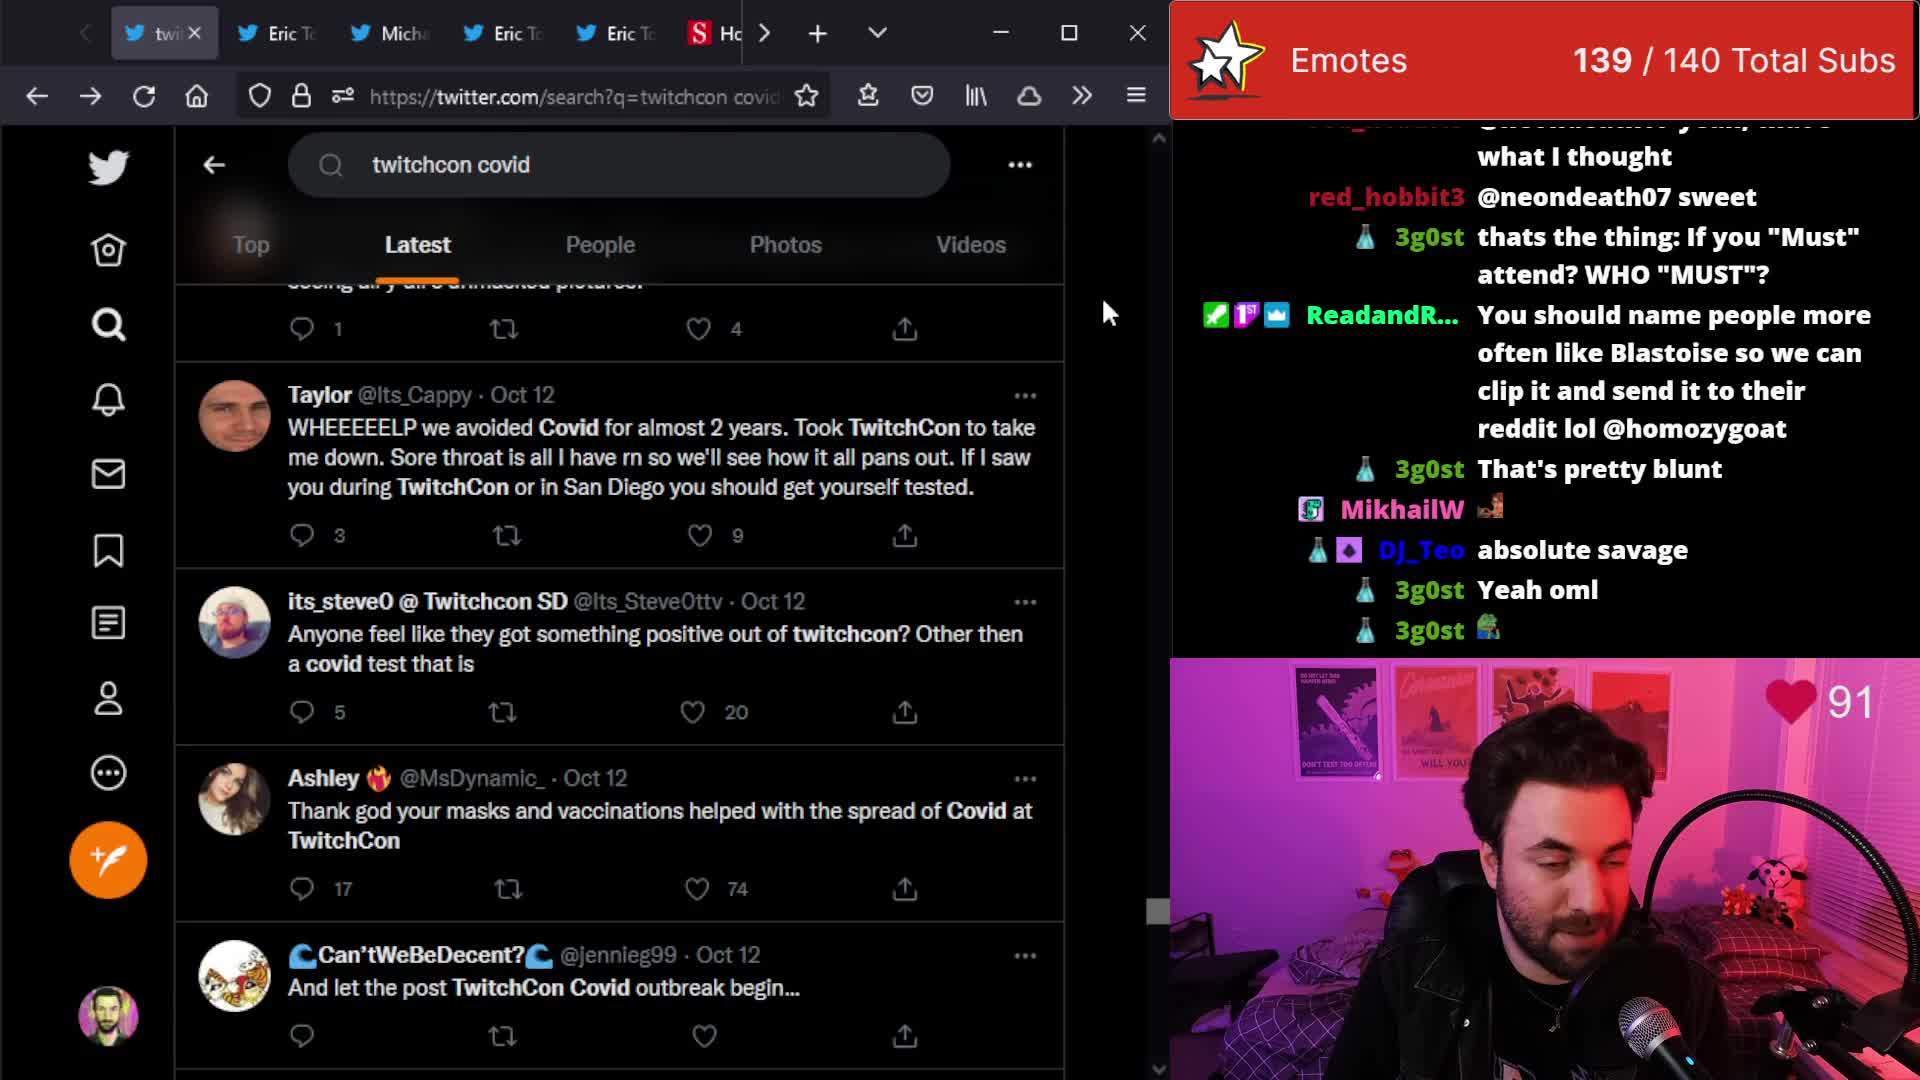Open @jennieg99 handle link
The height and width of the screenshot is (1080, 1920).
[x=618, y=955]
